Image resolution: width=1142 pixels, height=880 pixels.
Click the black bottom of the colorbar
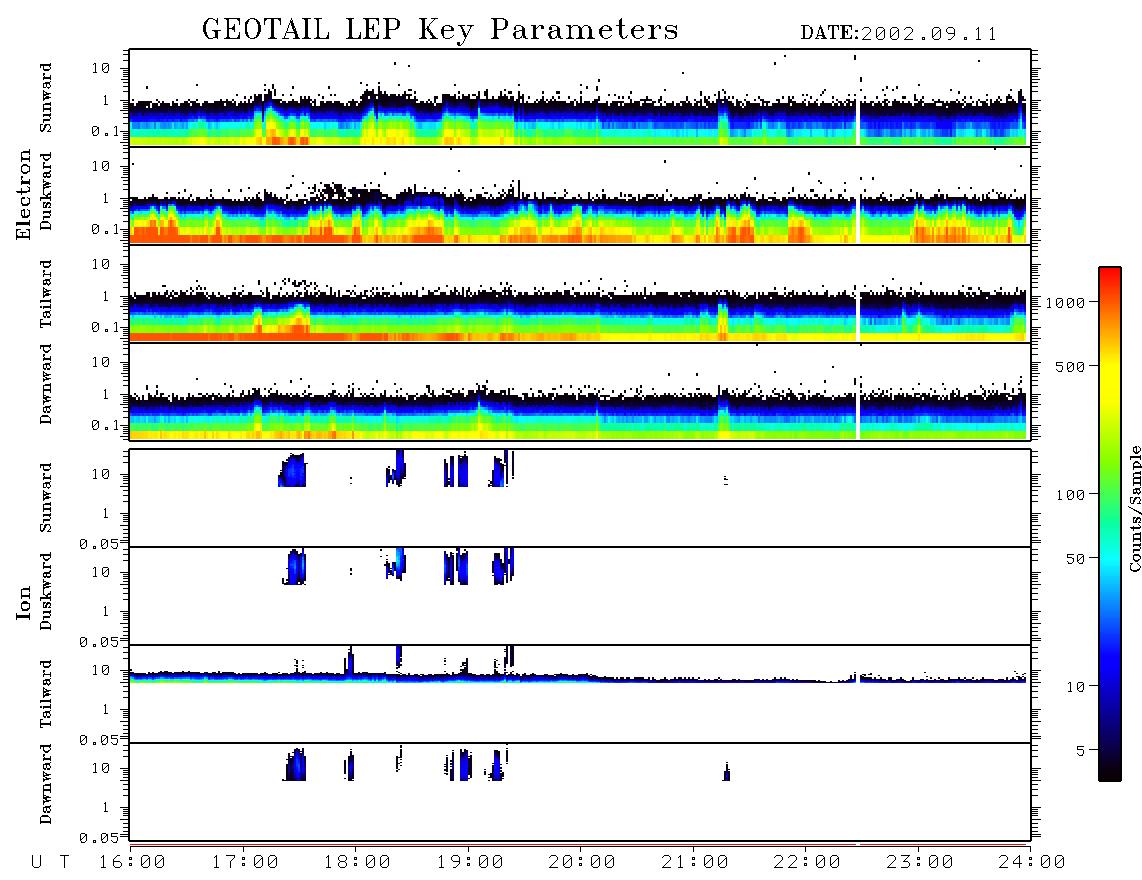[1110, 772]
